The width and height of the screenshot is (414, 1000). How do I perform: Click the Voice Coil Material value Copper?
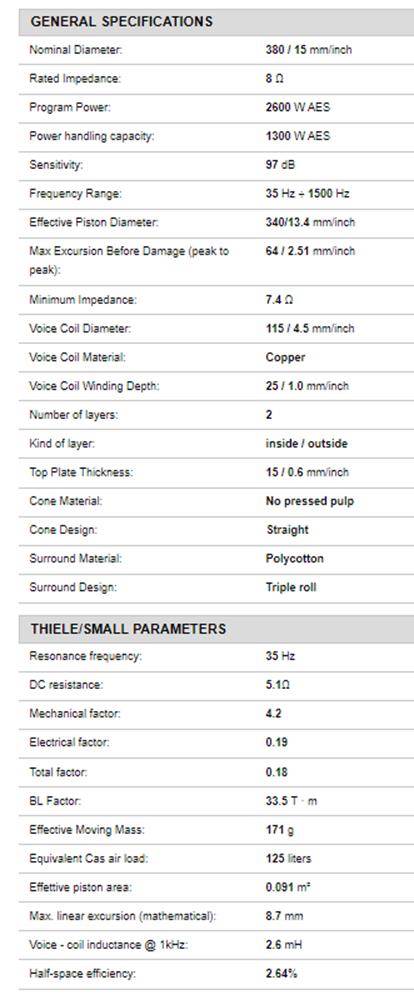pyautogui.click(x=285, y=357)
